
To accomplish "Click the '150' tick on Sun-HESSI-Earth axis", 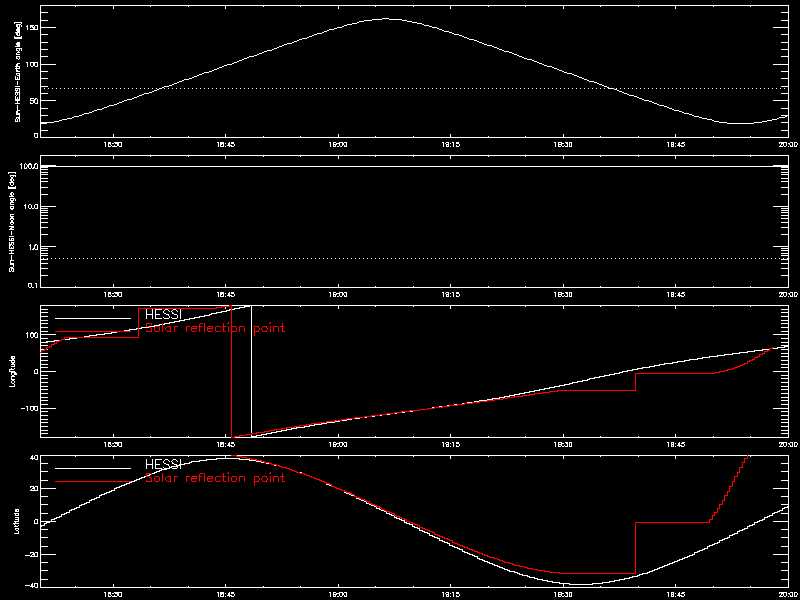I will (x=32, y=28).
